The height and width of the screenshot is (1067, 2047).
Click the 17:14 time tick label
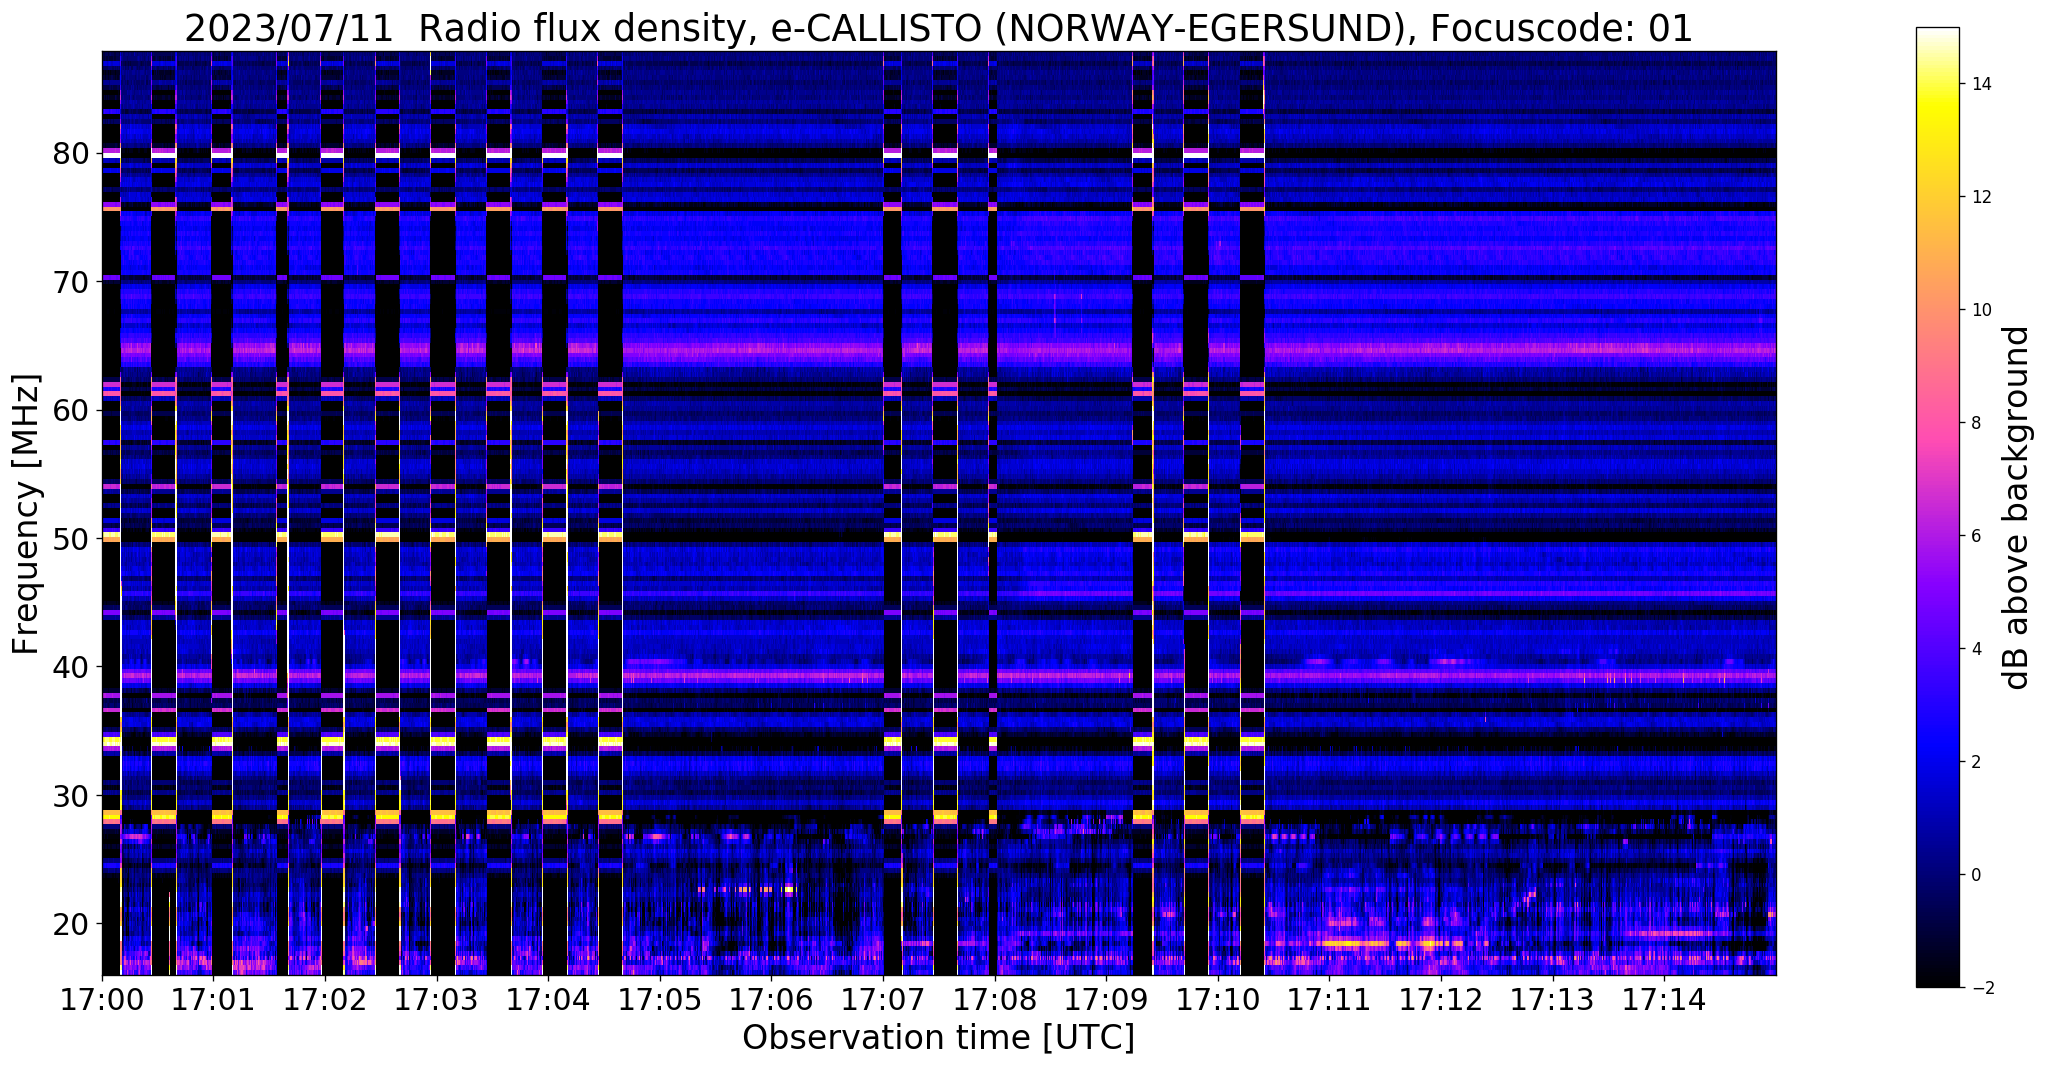pyautogui.click(x=1664, y=999)
